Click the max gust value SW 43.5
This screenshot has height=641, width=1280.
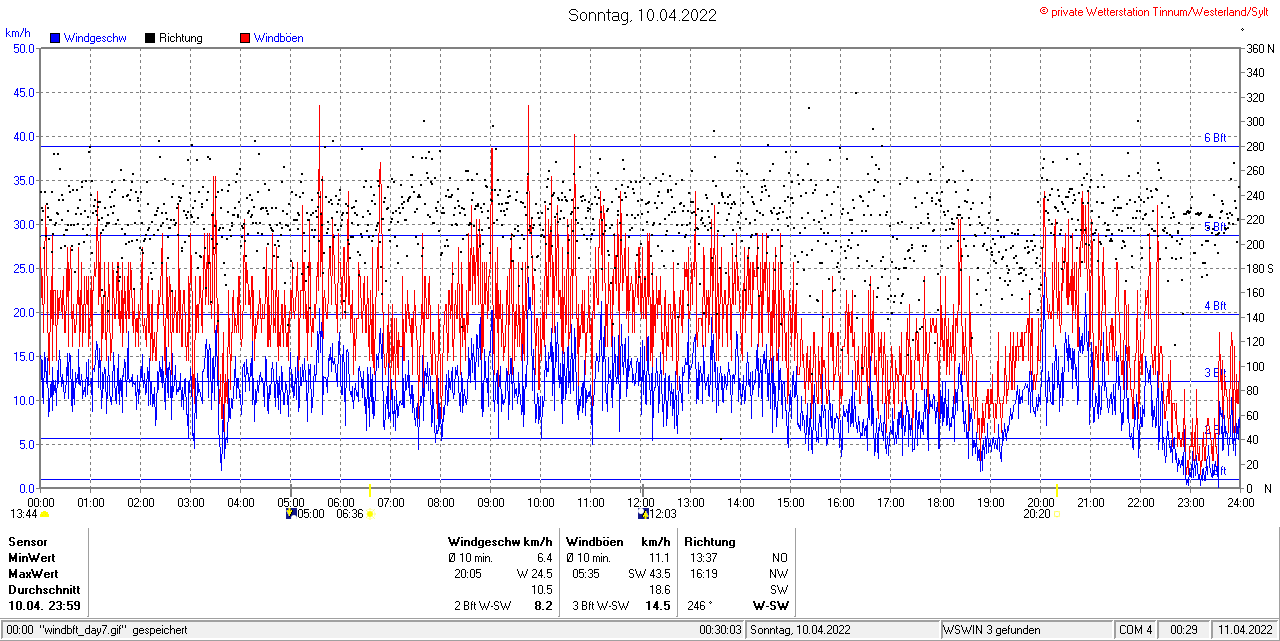(x=649, y=574)
